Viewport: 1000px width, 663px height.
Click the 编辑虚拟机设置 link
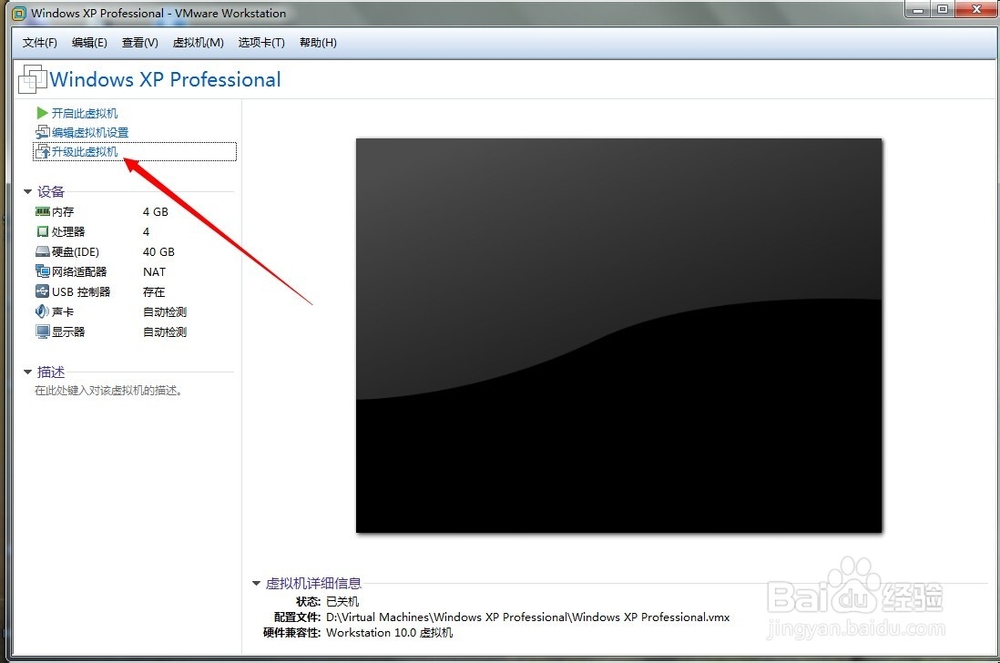[x=91, y=133]
